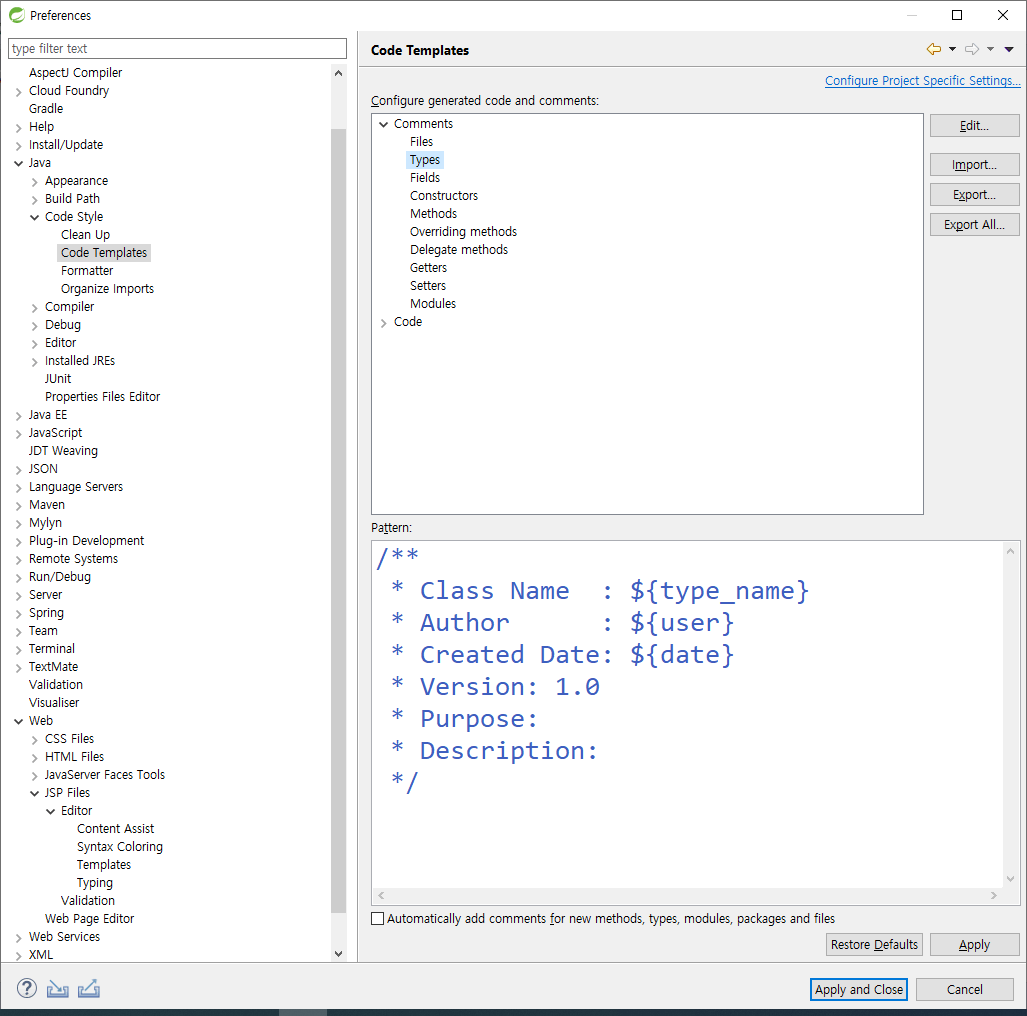Click the left tree vertical scrollbar thumb
This screenshot has height=1016, width=1027.
(x=338, y=520)
